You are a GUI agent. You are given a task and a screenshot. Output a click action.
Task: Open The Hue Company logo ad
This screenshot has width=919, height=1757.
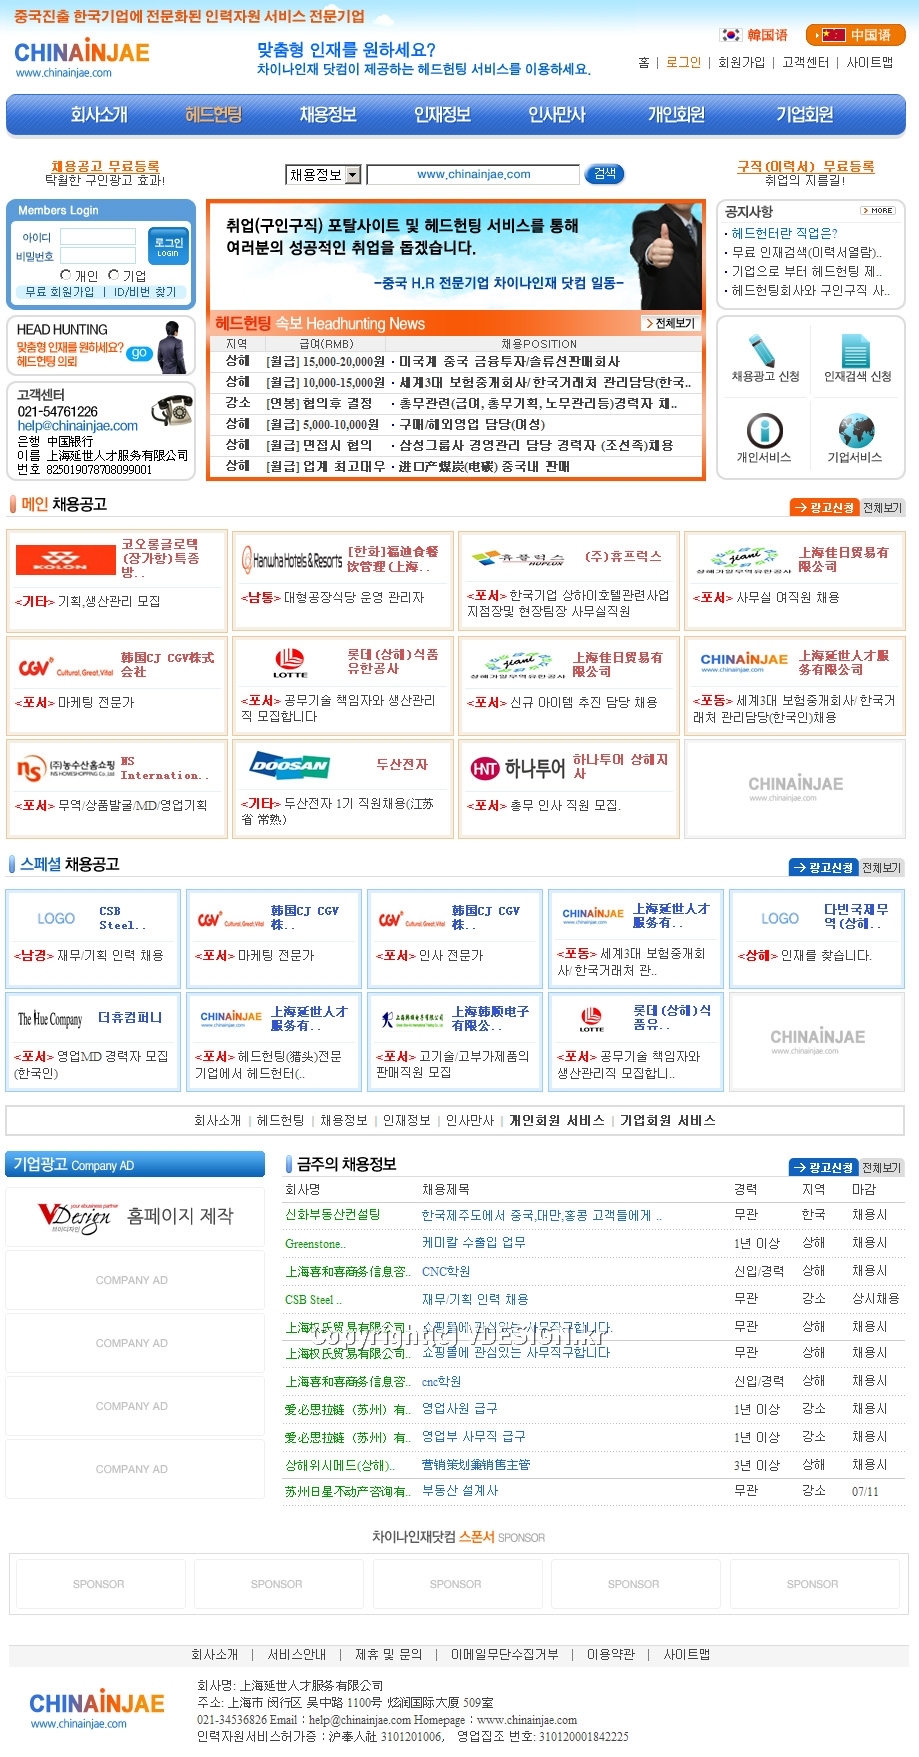click(x=50, y=1019)
